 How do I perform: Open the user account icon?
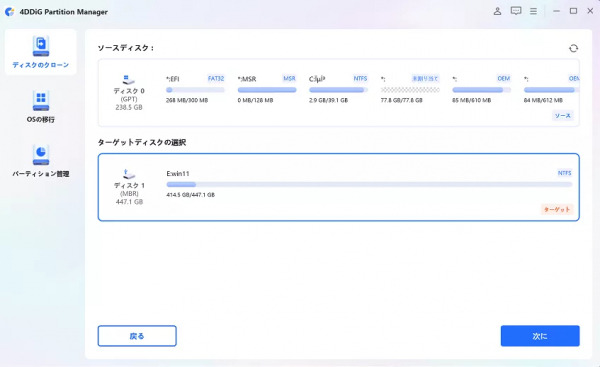tap(497, 11)
